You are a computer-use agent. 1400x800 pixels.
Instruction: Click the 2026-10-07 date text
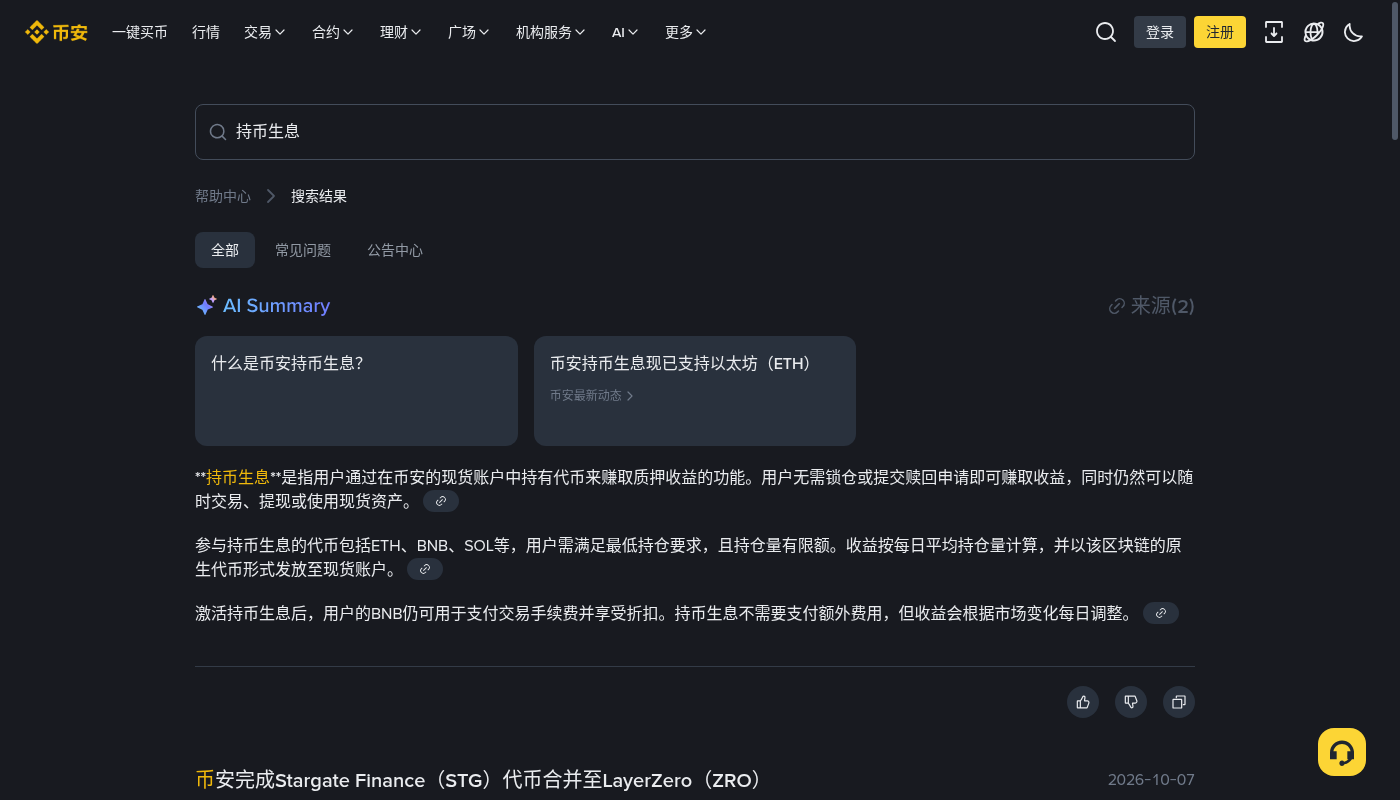(1151, 780)
